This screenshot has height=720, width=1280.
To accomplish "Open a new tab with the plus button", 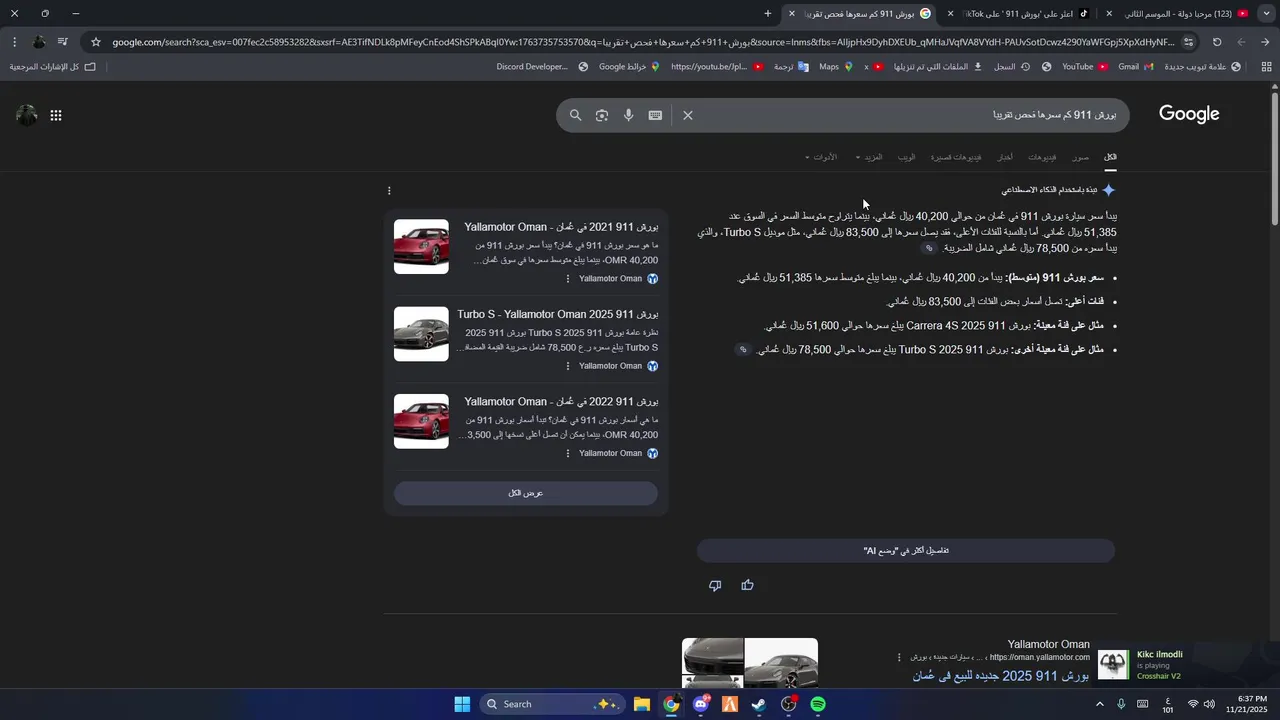I will 768,14.
